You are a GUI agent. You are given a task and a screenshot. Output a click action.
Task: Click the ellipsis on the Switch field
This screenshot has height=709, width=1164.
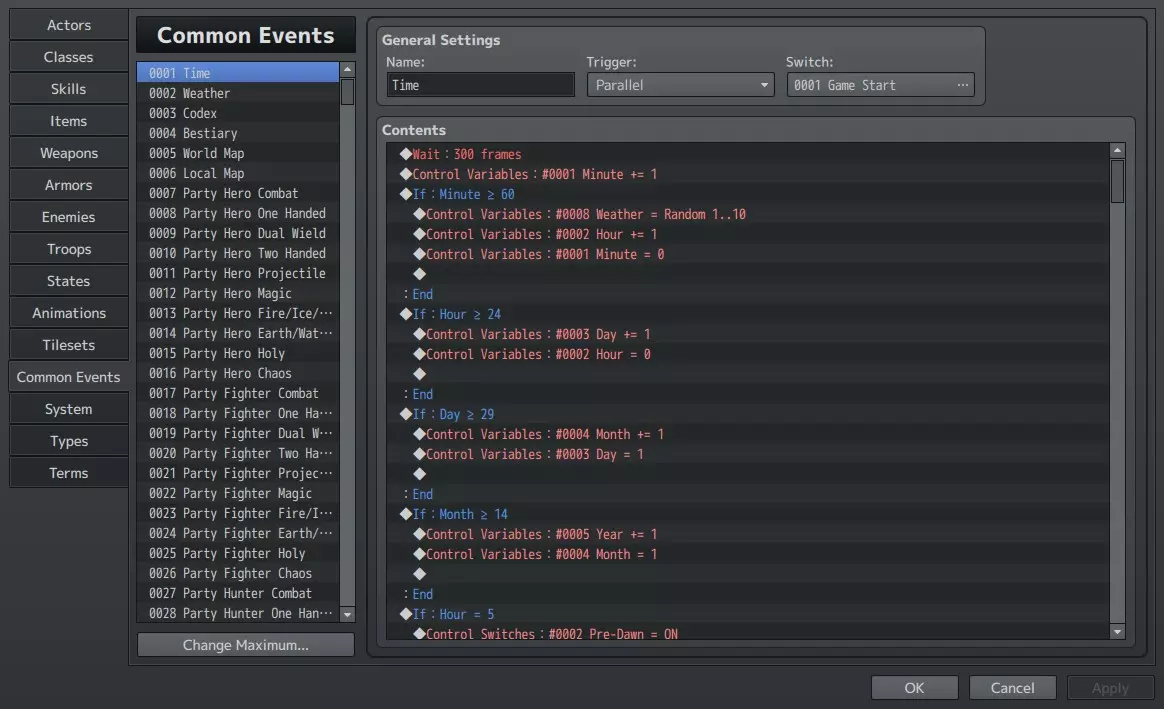962,85
